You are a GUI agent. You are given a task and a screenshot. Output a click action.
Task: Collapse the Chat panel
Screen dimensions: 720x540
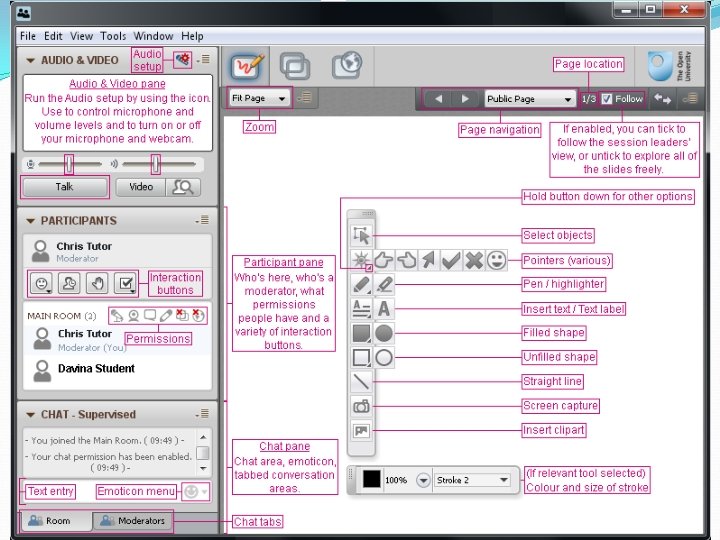(x=30, y=415)
